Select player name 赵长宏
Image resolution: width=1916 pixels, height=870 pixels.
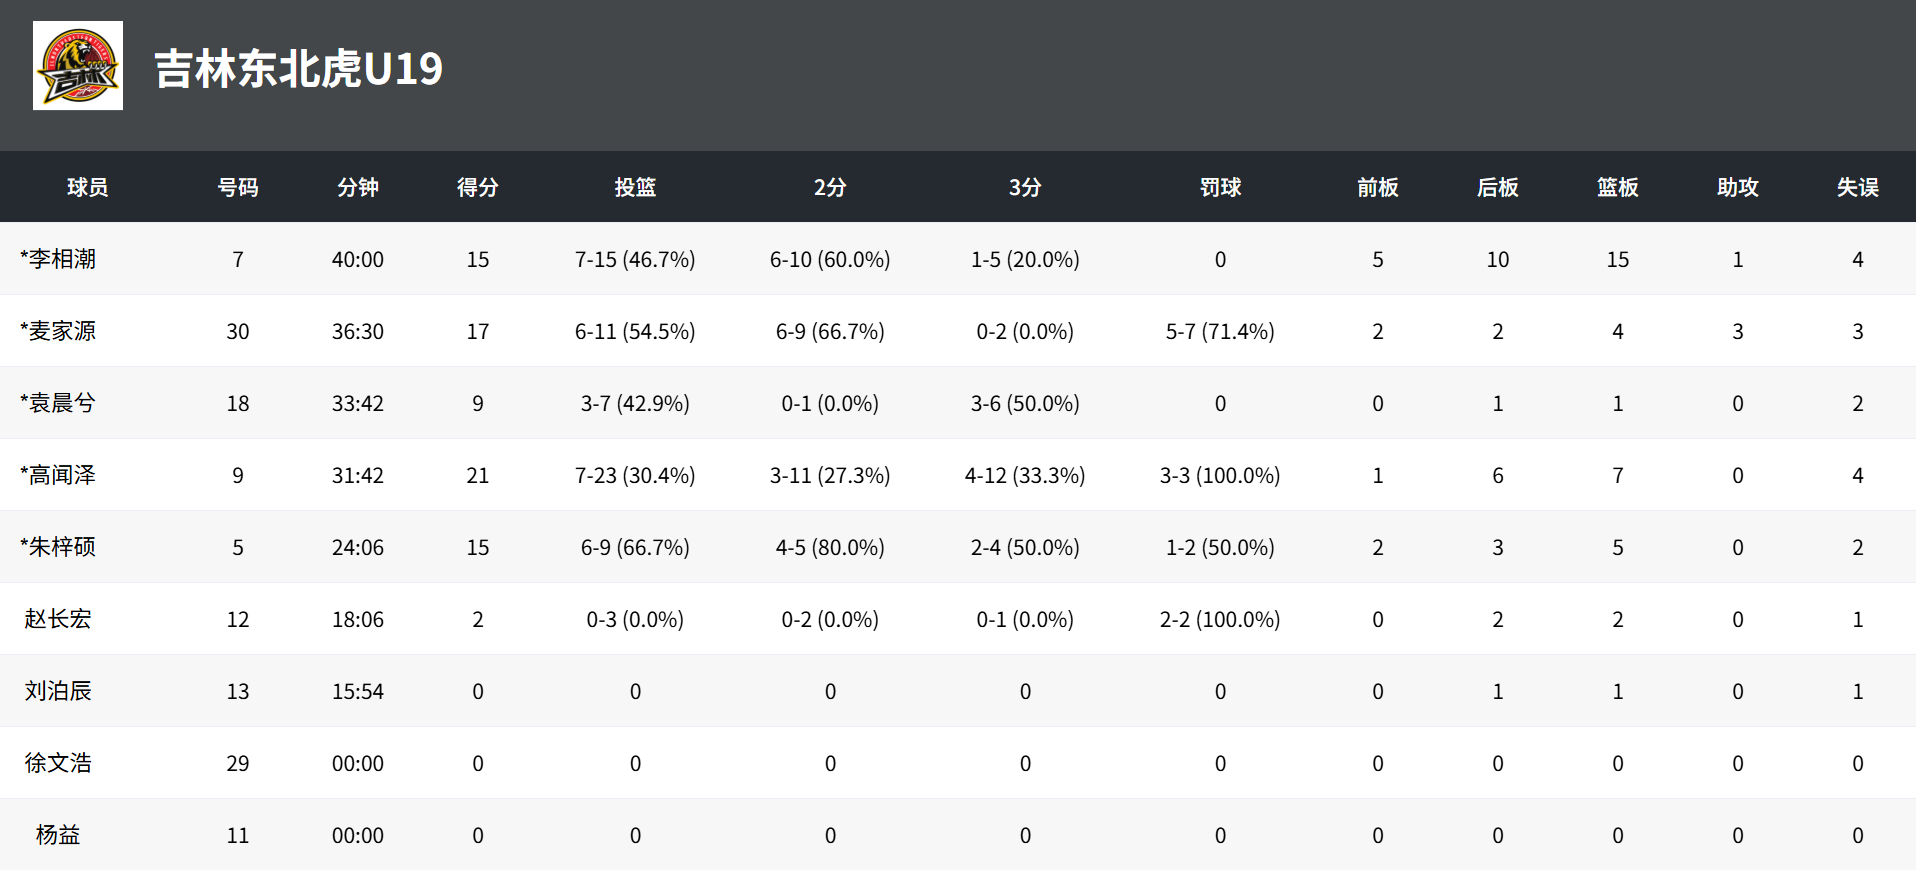pyautogui.click(x=58, y=619)
